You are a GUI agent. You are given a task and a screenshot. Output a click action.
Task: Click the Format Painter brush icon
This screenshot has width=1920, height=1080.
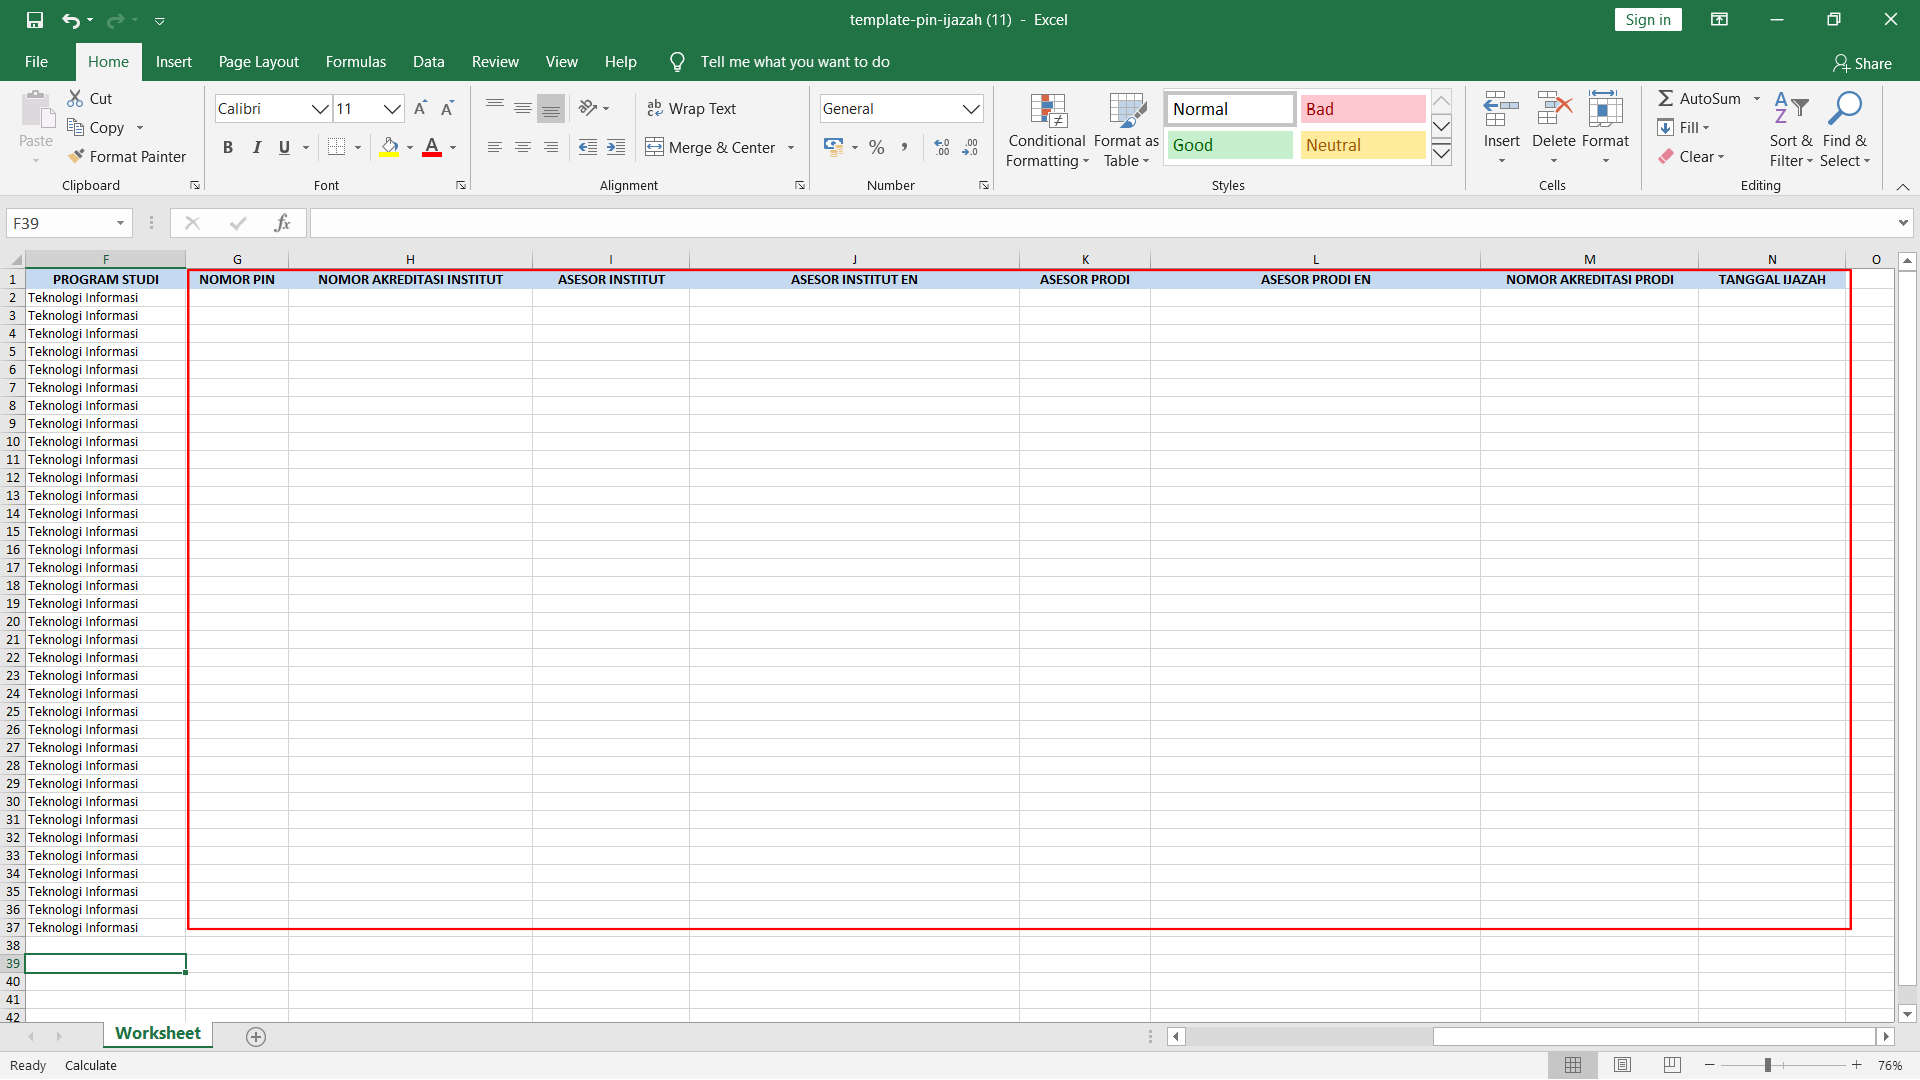76,157
